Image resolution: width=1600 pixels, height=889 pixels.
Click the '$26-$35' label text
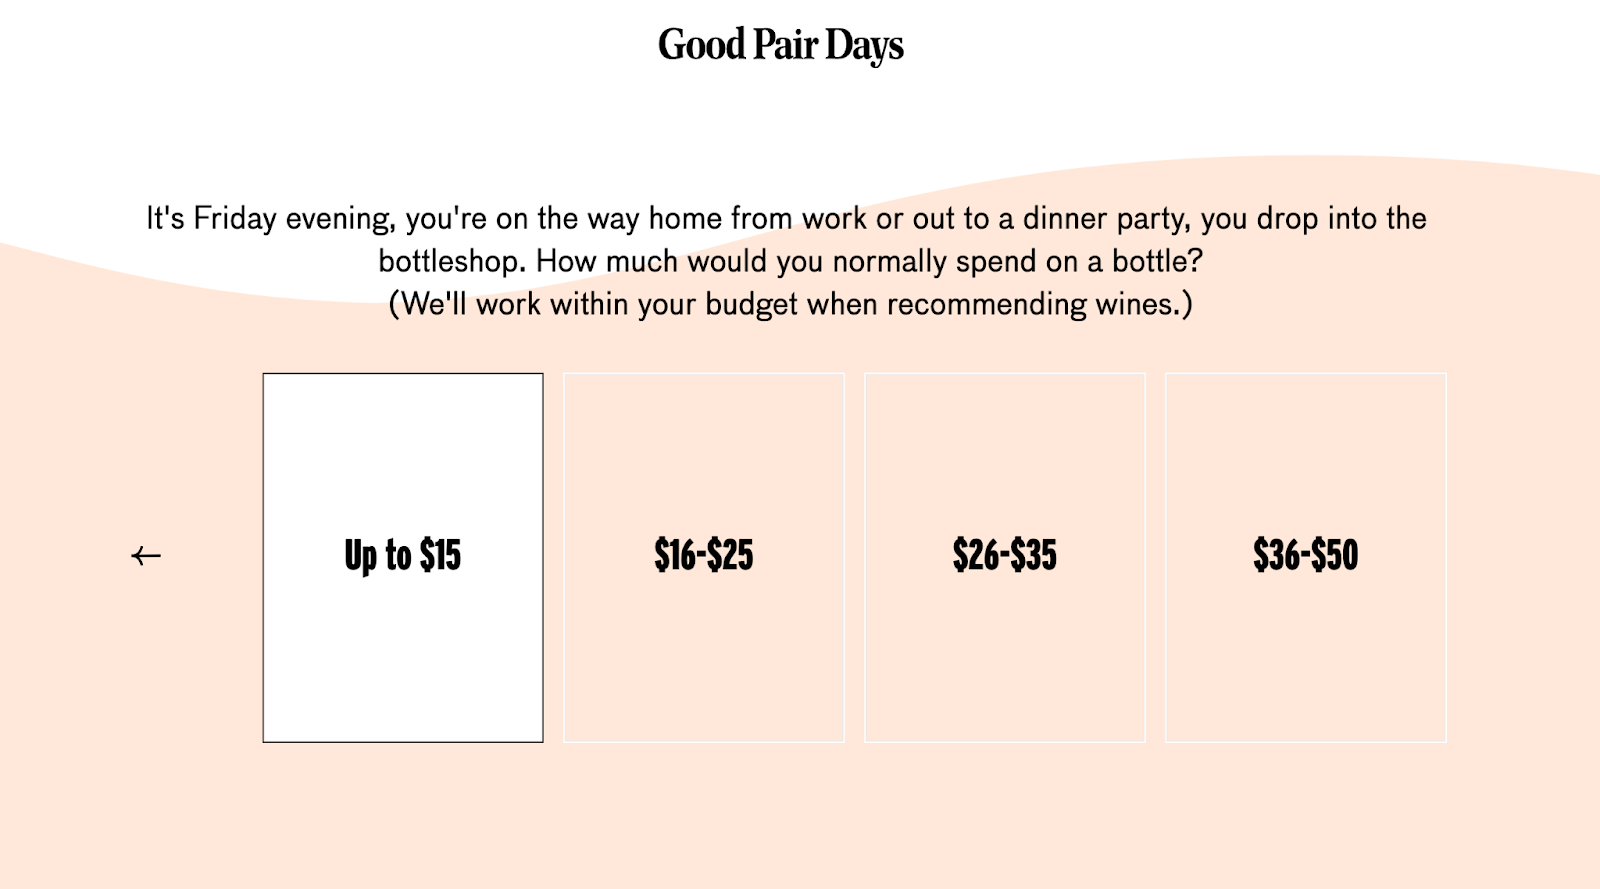1005,555
